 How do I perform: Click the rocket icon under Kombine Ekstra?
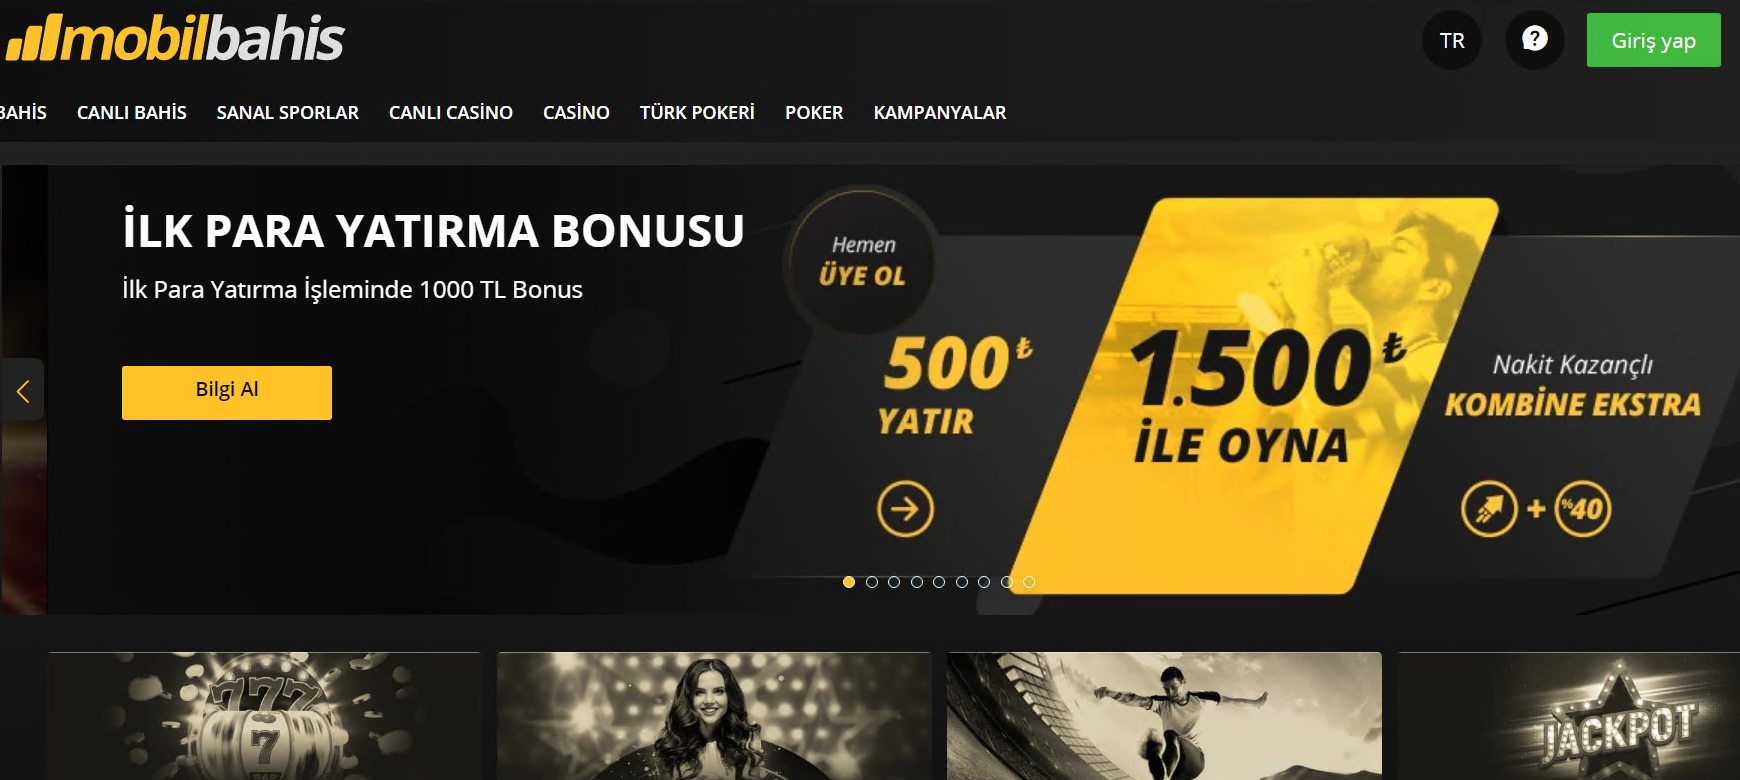[x=1489, y=509]
